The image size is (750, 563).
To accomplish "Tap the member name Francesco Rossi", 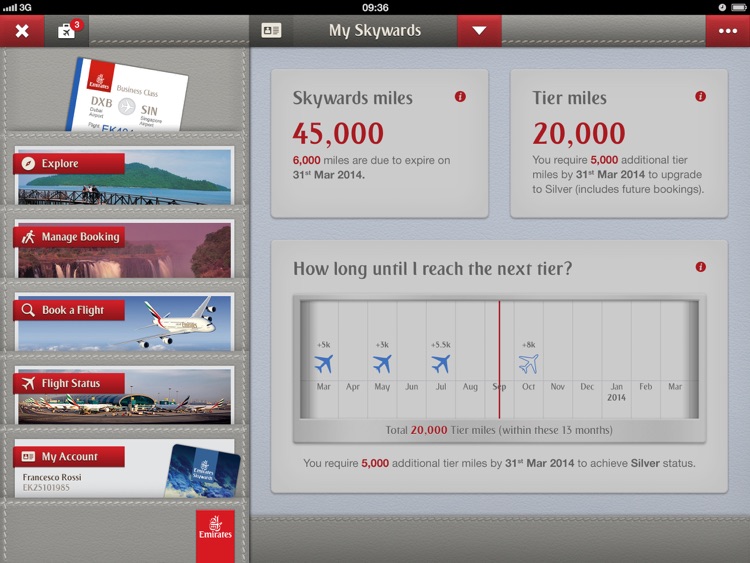I will click(x=52, y=477).
